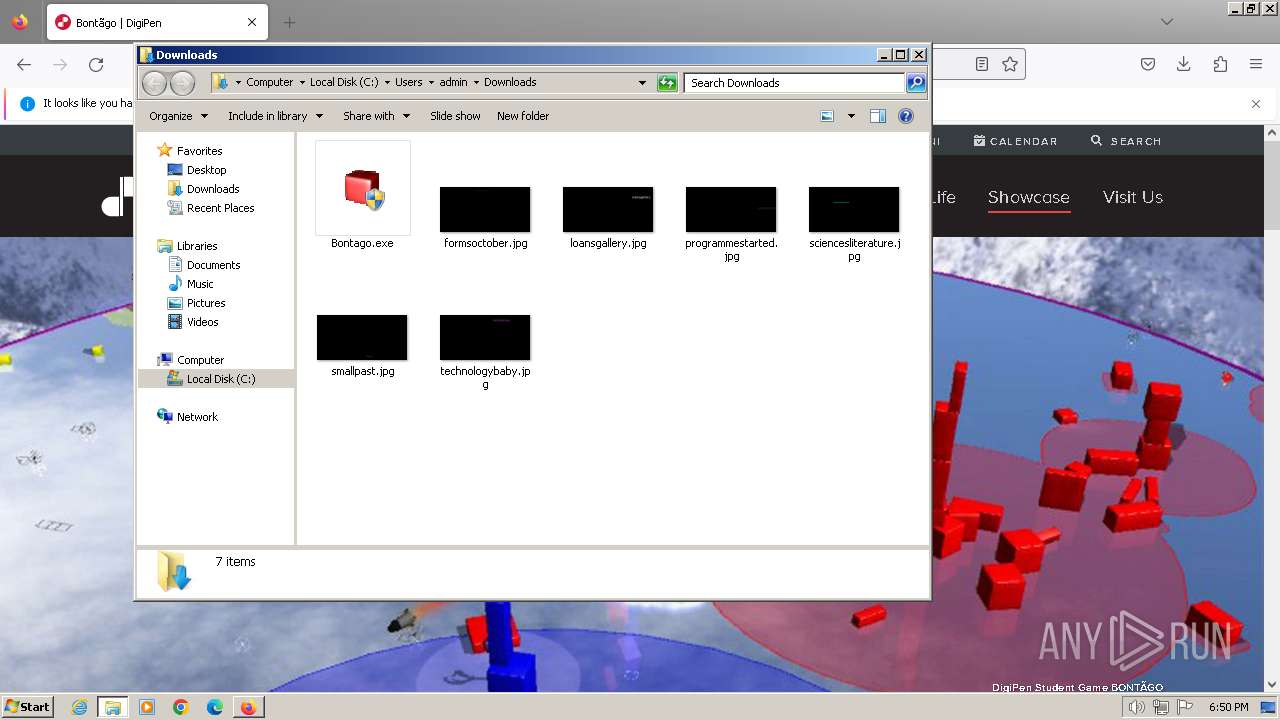Open the Organize menu
Viewport: 1280px width, 720px height.
[x=178, y=116]
